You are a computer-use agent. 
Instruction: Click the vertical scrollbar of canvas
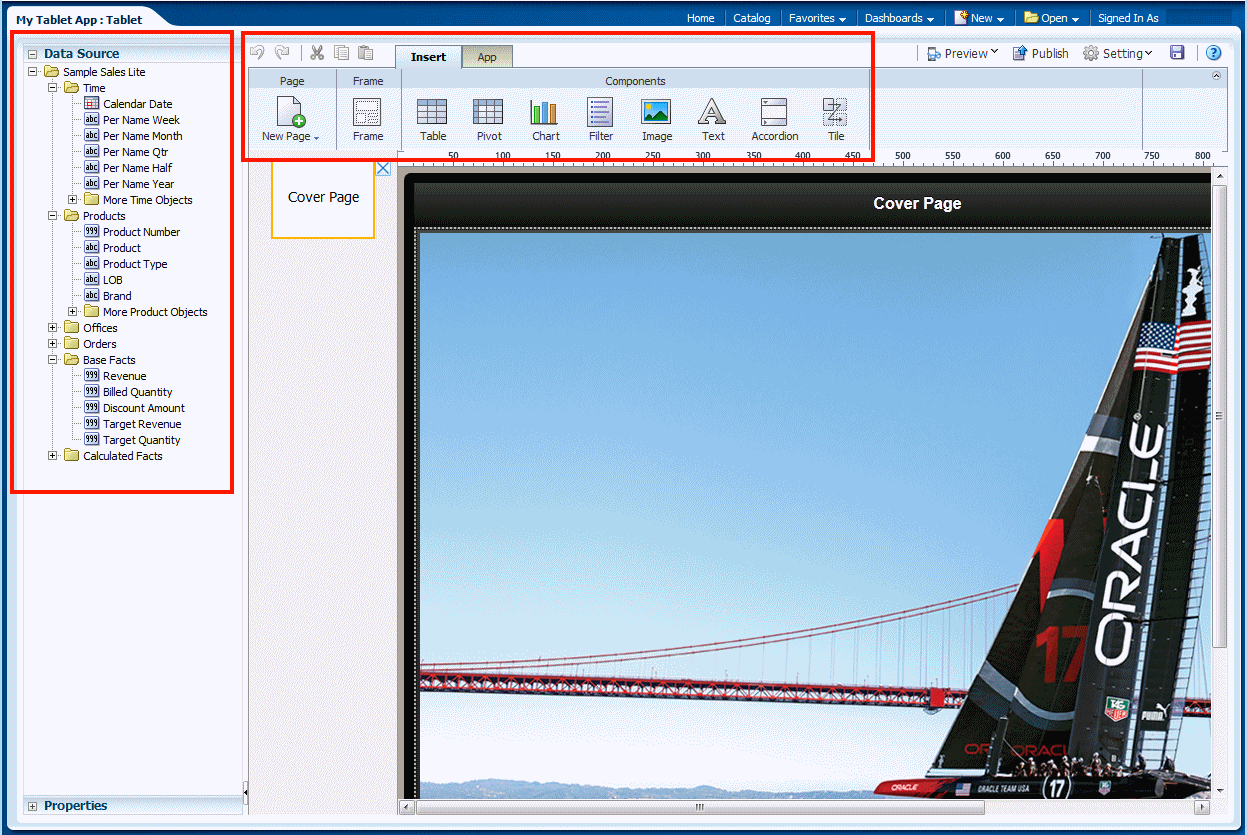coord(1219,415)
